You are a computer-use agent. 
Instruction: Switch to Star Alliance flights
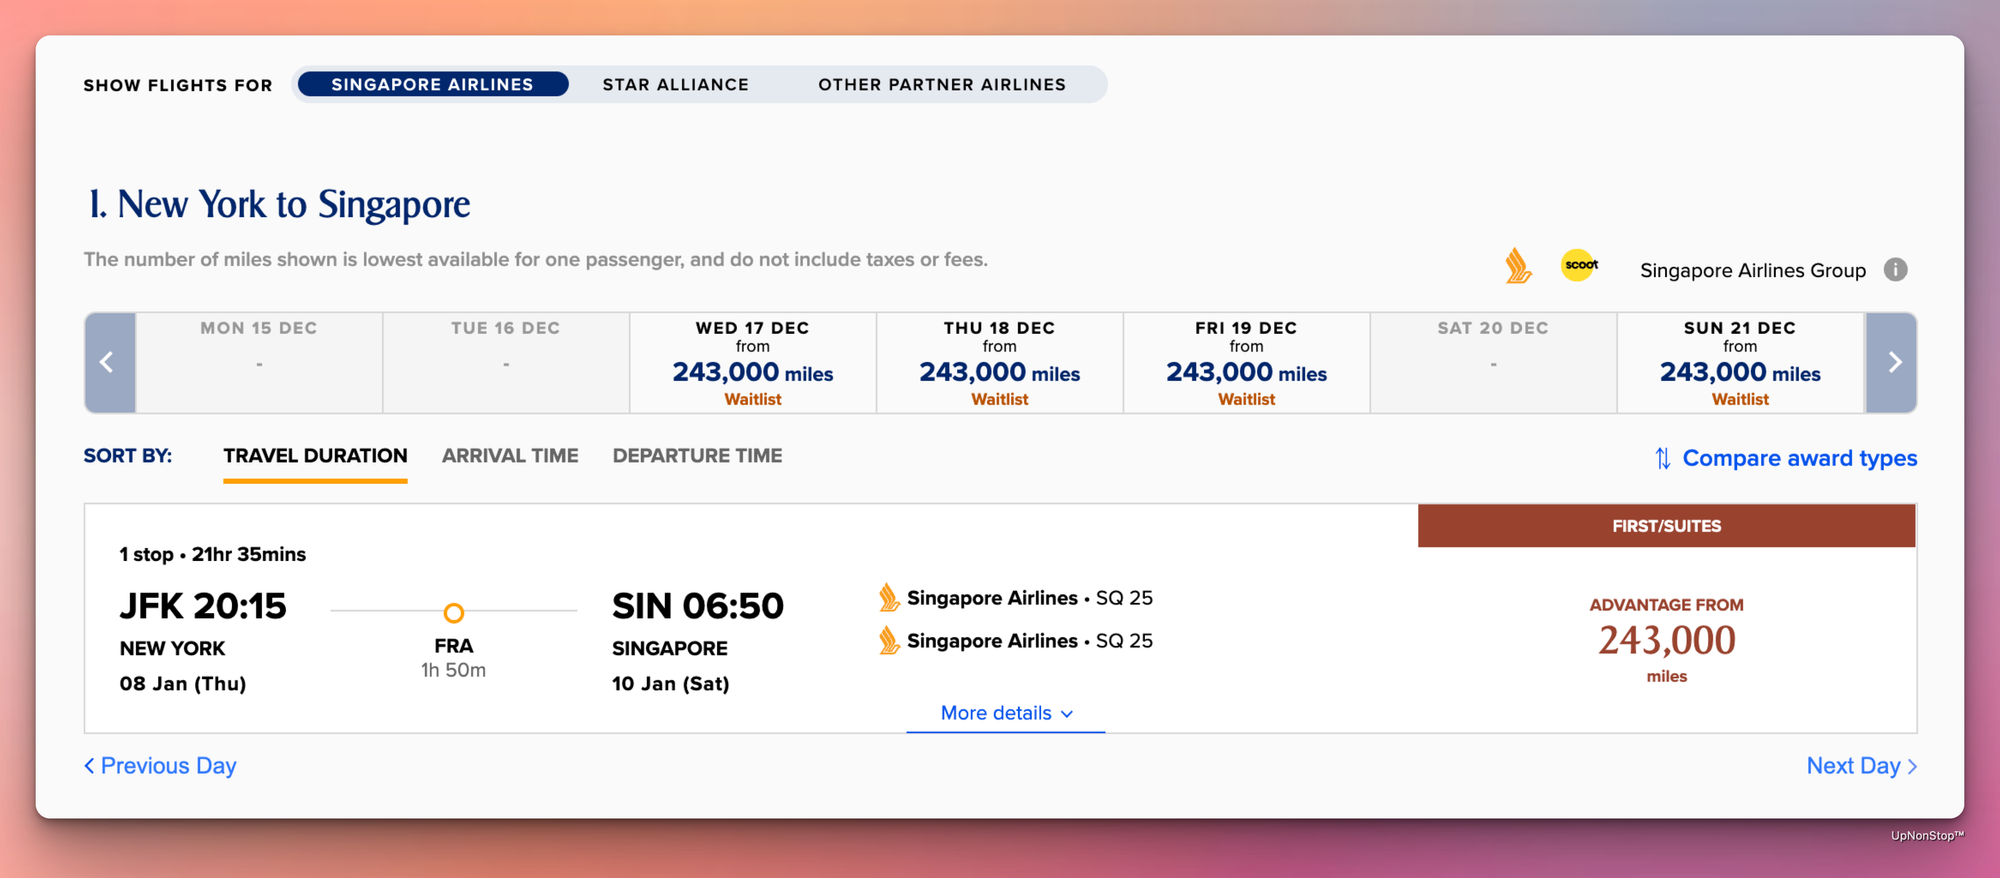676,84
